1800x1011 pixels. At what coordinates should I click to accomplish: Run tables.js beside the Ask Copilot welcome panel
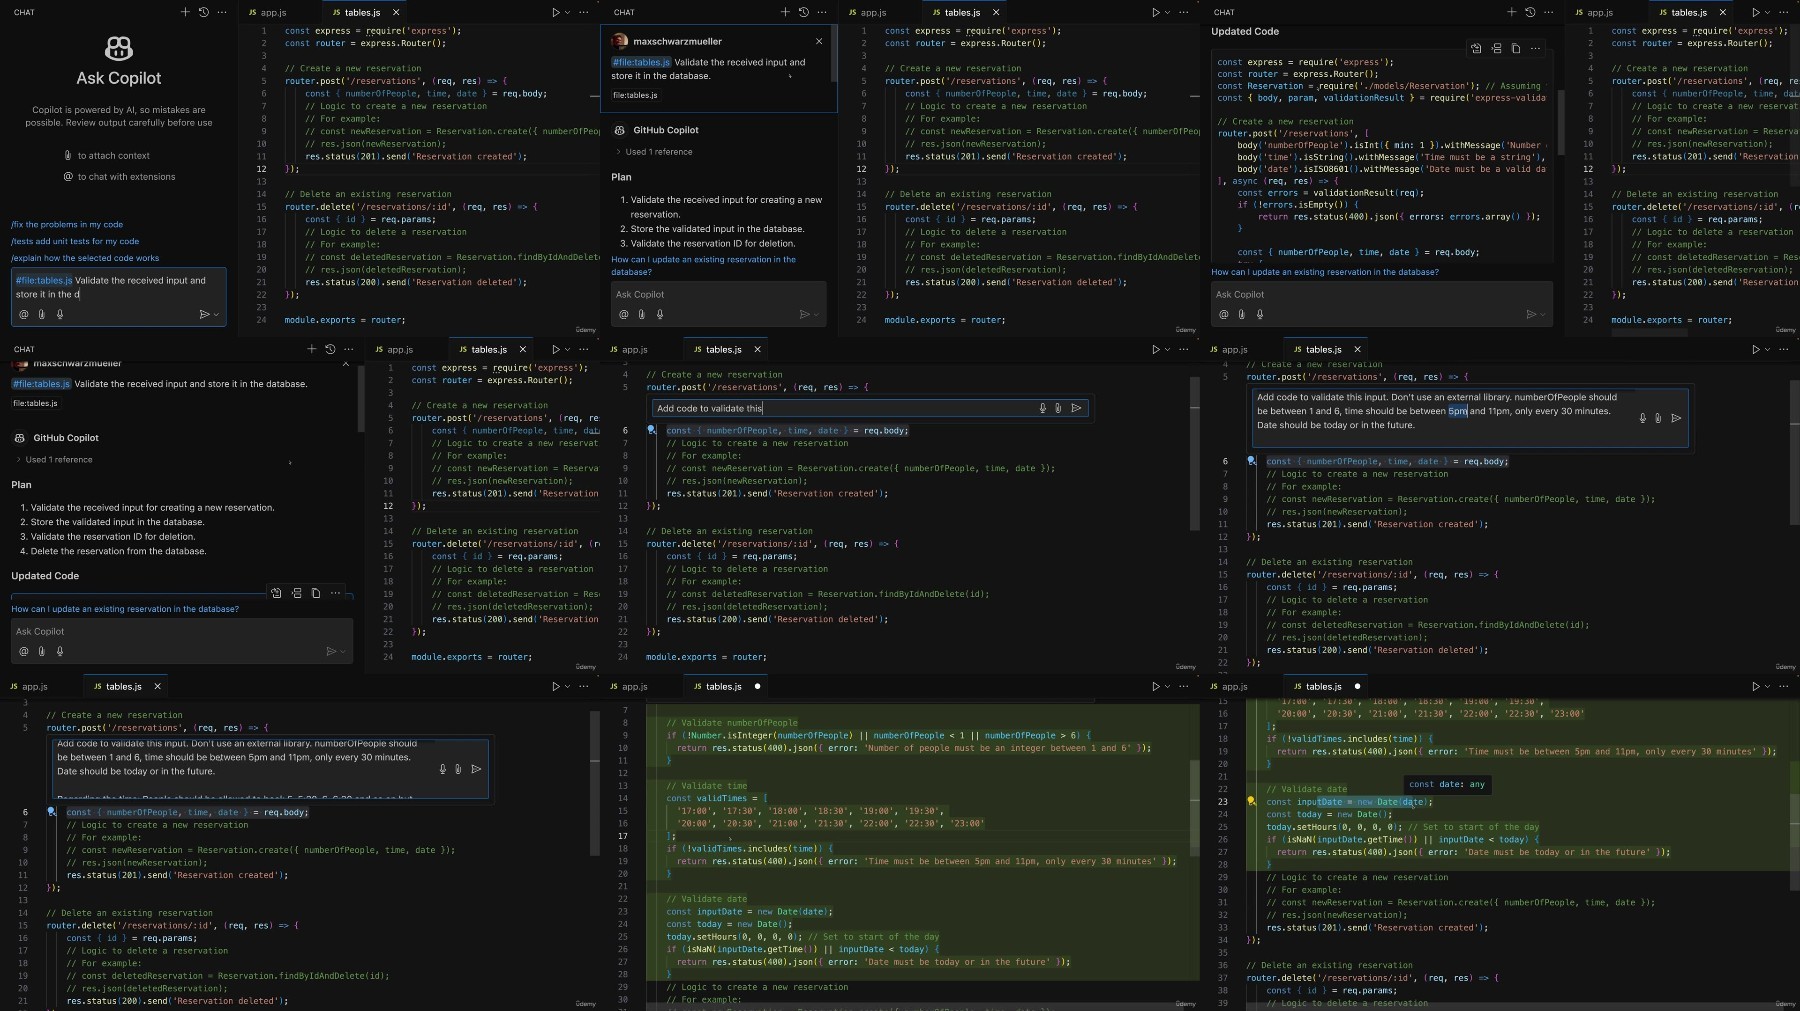click(556, 12)
